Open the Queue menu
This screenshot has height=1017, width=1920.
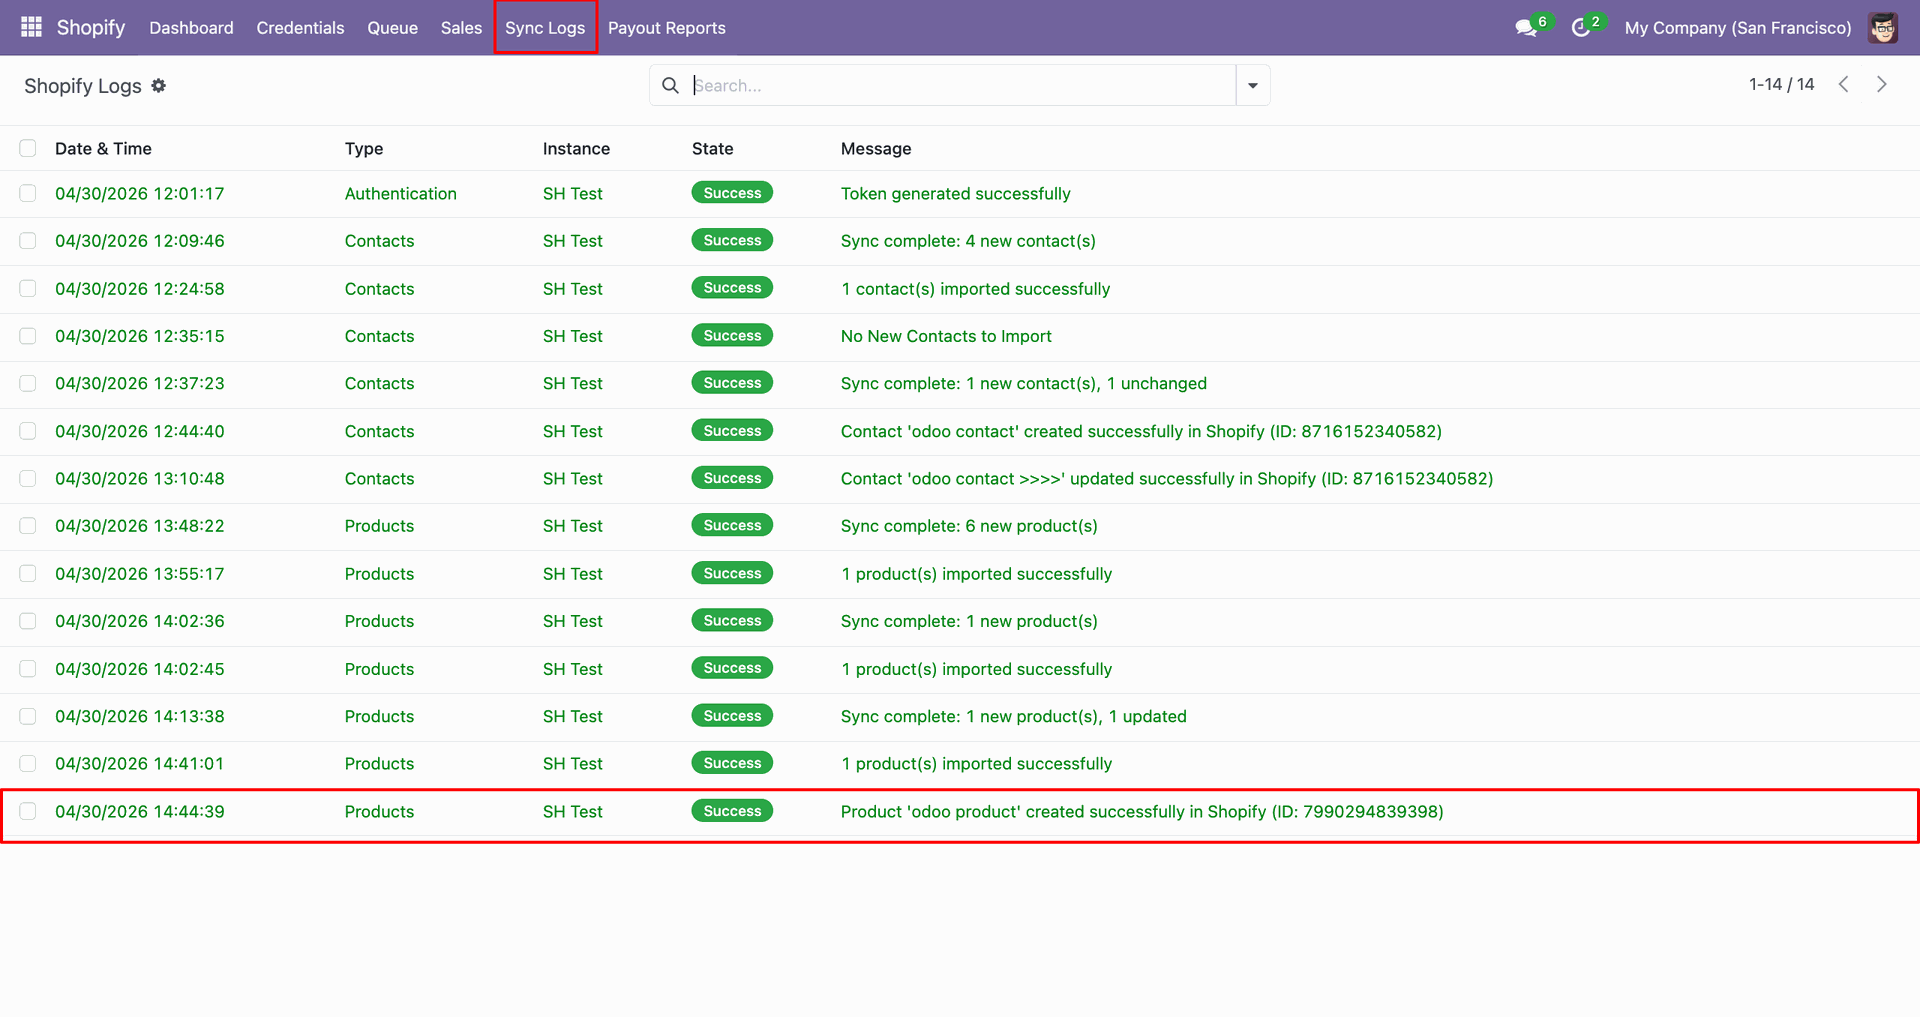pos(392,28)
